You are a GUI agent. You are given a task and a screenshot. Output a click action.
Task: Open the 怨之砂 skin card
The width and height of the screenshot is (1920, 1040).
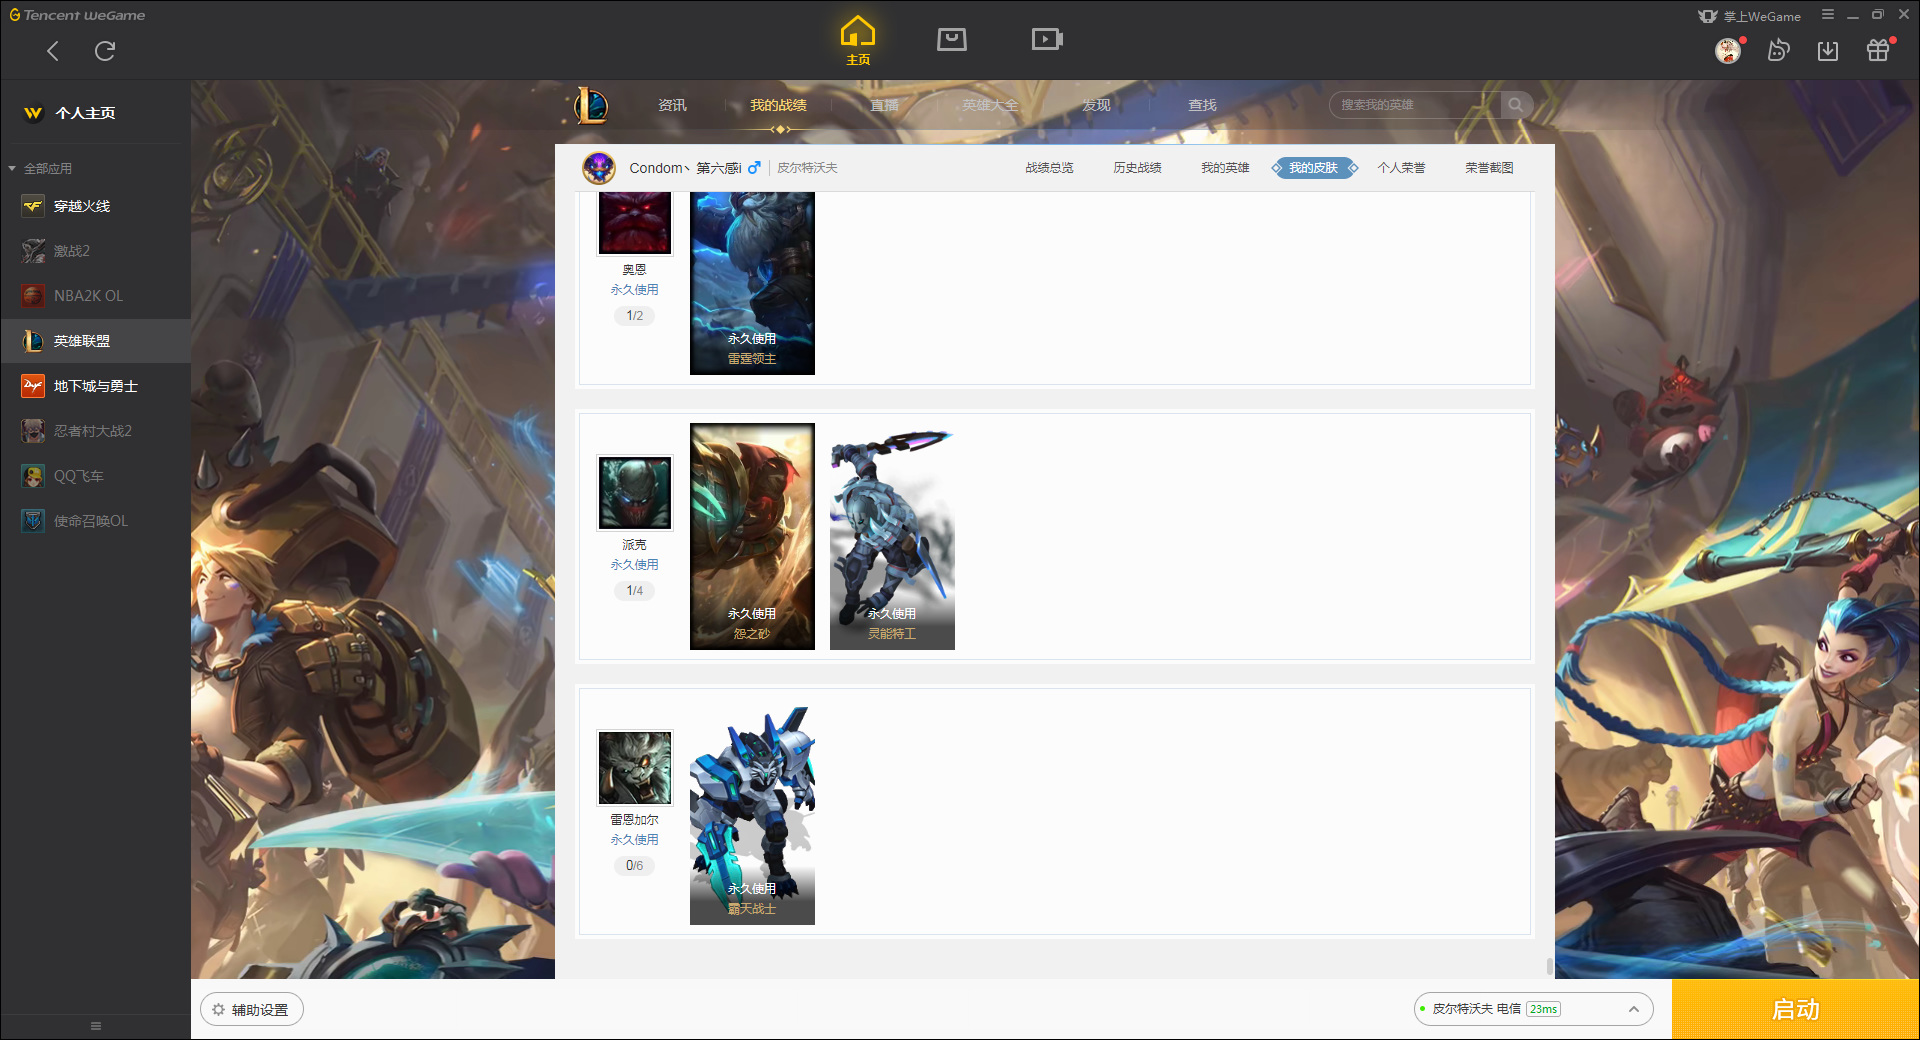[752, 537]
